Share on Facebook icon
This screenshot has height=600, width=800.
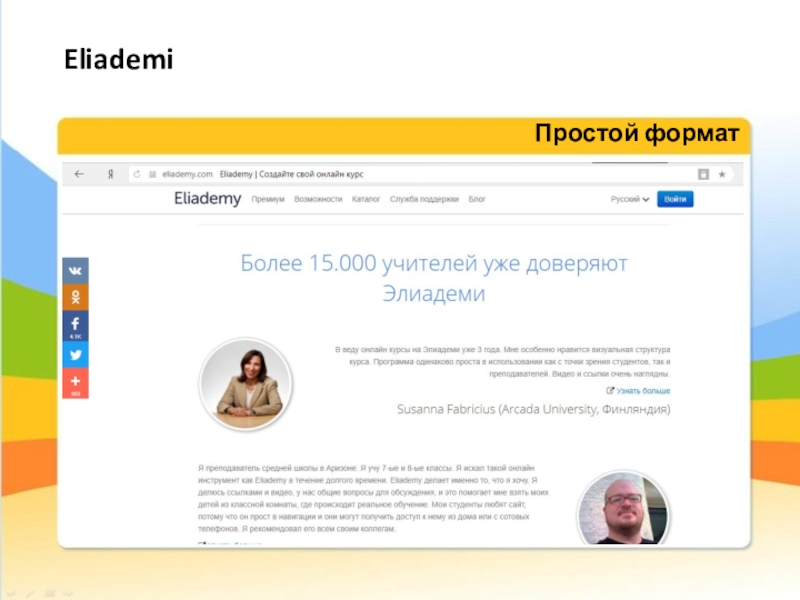coord(76,326)
